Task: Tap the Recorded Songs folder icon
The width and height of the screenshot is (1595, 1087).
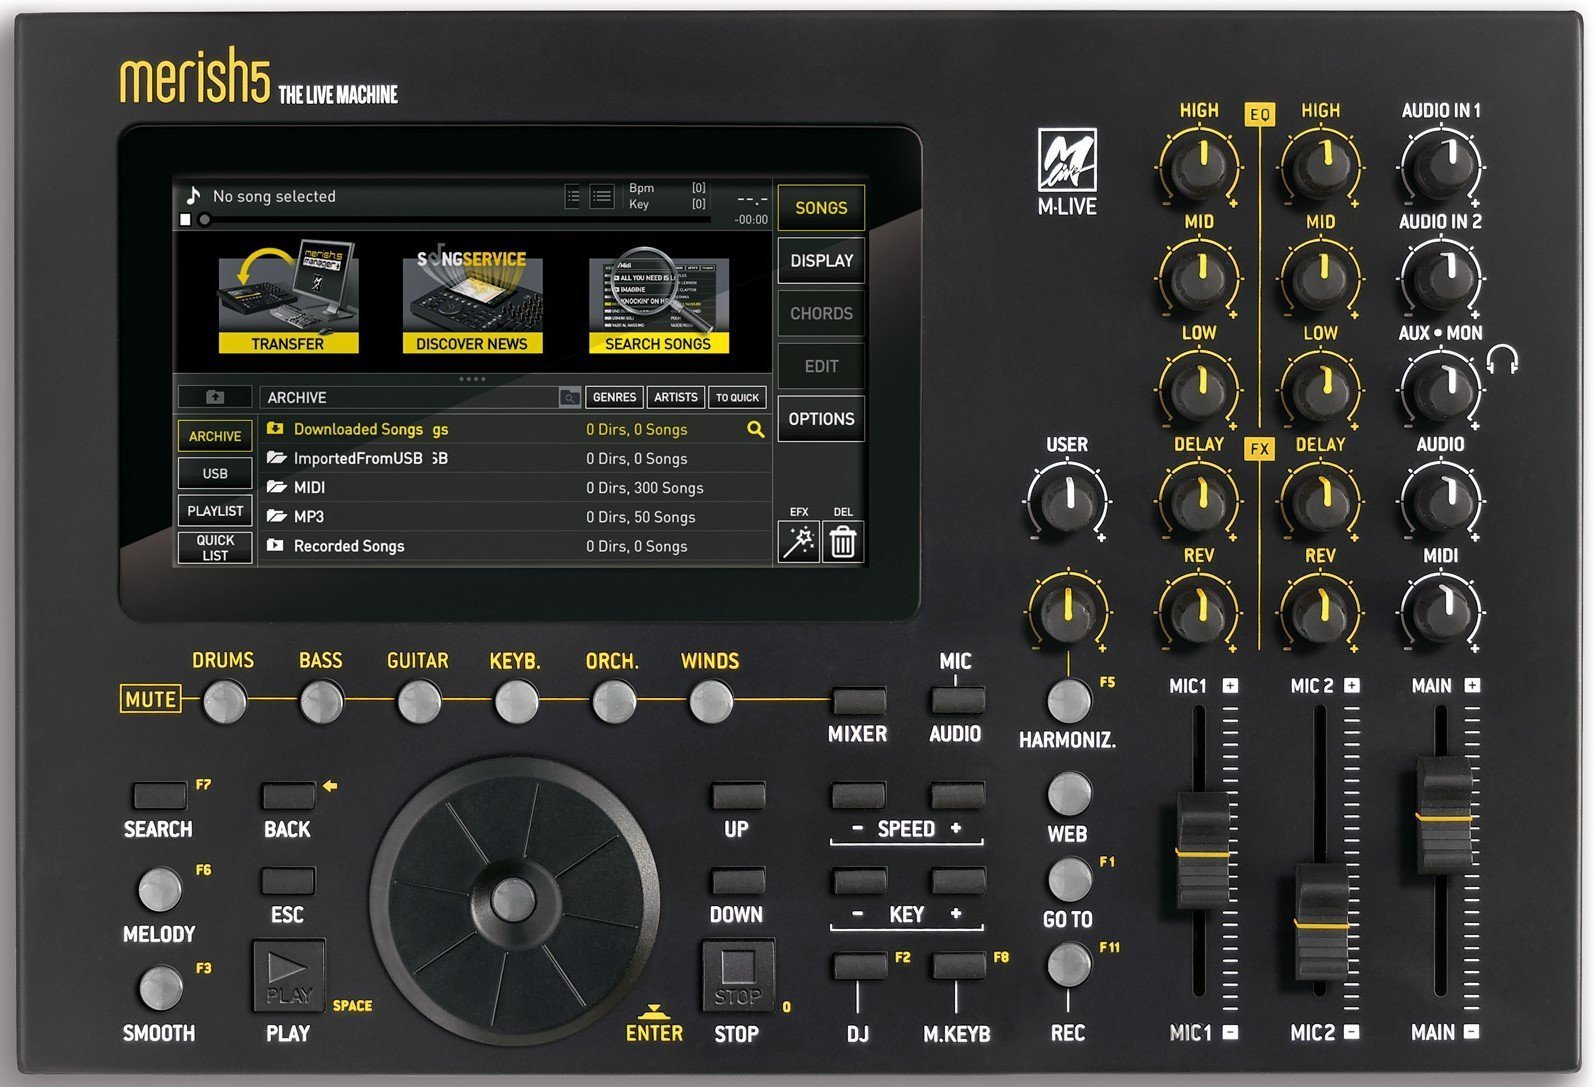Action: pyautogui.click(x=275, y=545)
